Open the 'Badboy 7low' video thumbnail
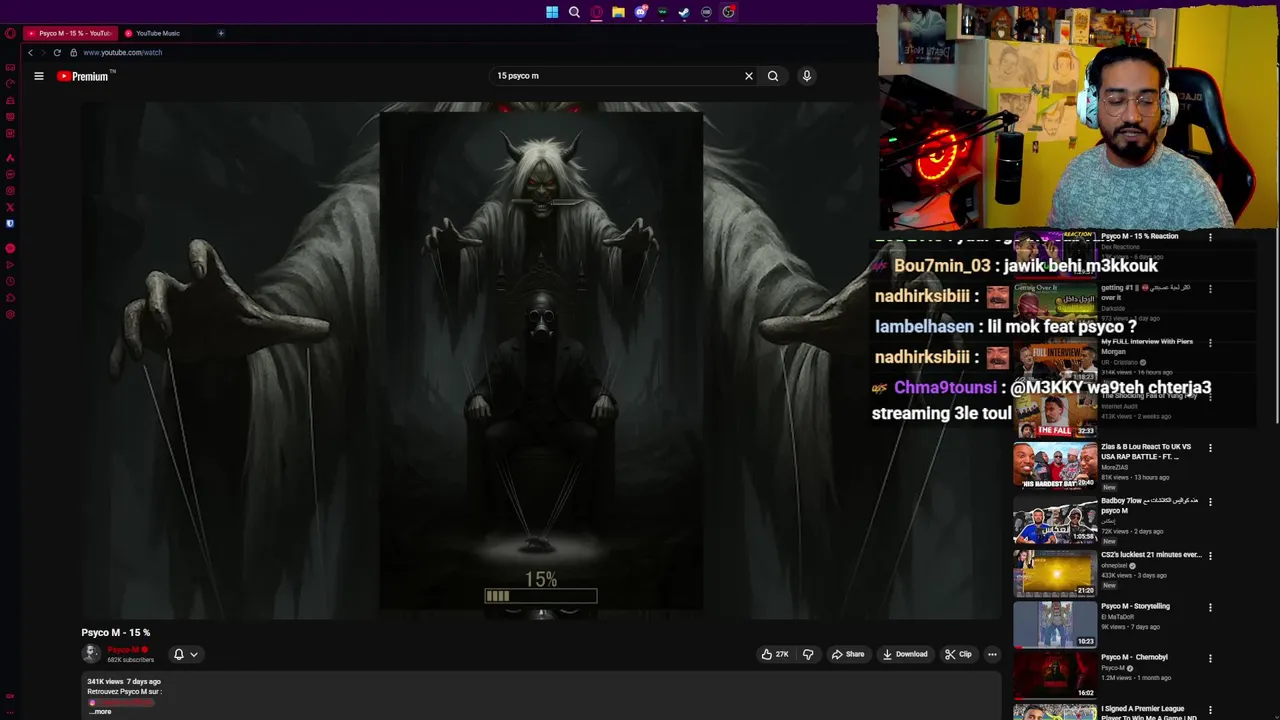 [1055, 520]
